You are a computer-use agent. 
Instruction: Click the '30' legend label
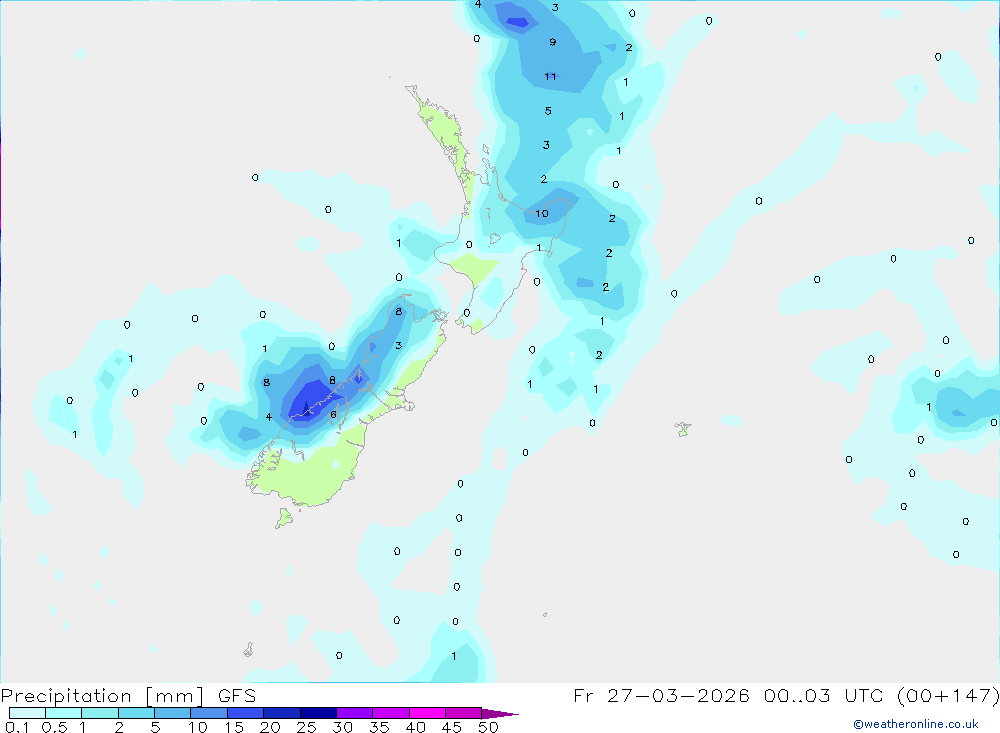tap(343, 727)
